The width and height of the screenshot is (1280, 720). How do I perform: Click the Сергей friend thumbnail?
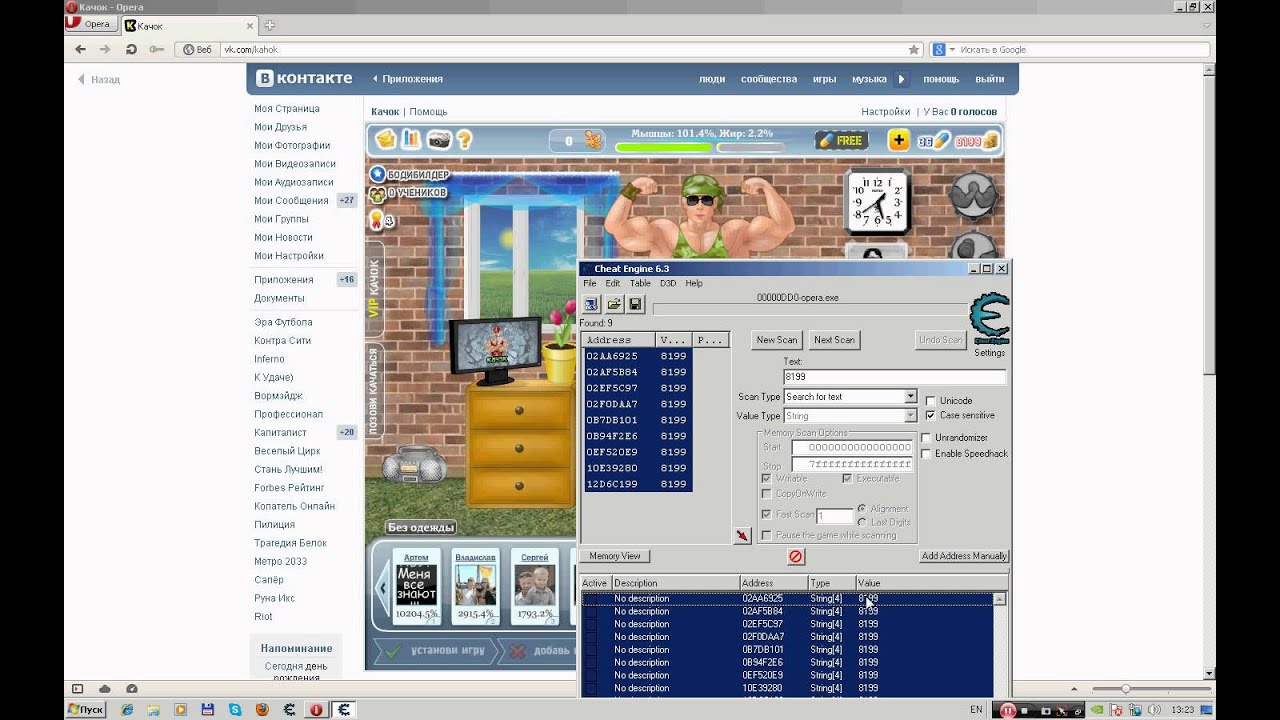click(x=534, y=585)
